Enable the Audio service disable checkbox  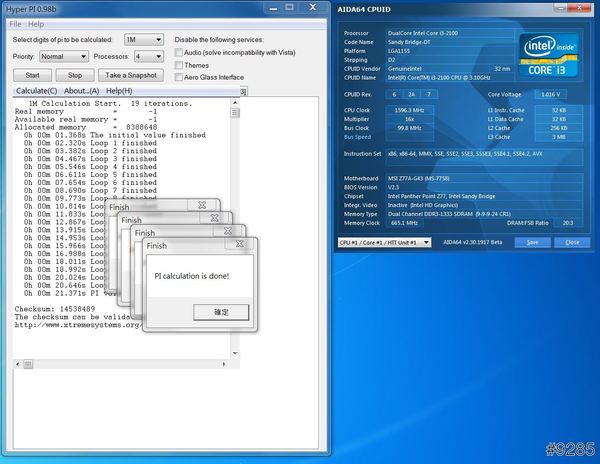coord(179,51)
